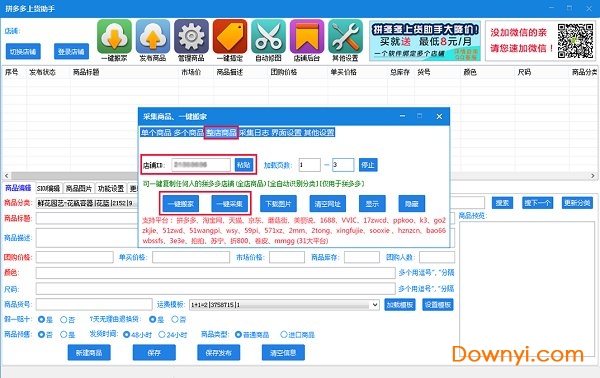Viewport: 600px width, 378px height.
Task: Click the 设置模板 button
Action: (x=438, y=305)
